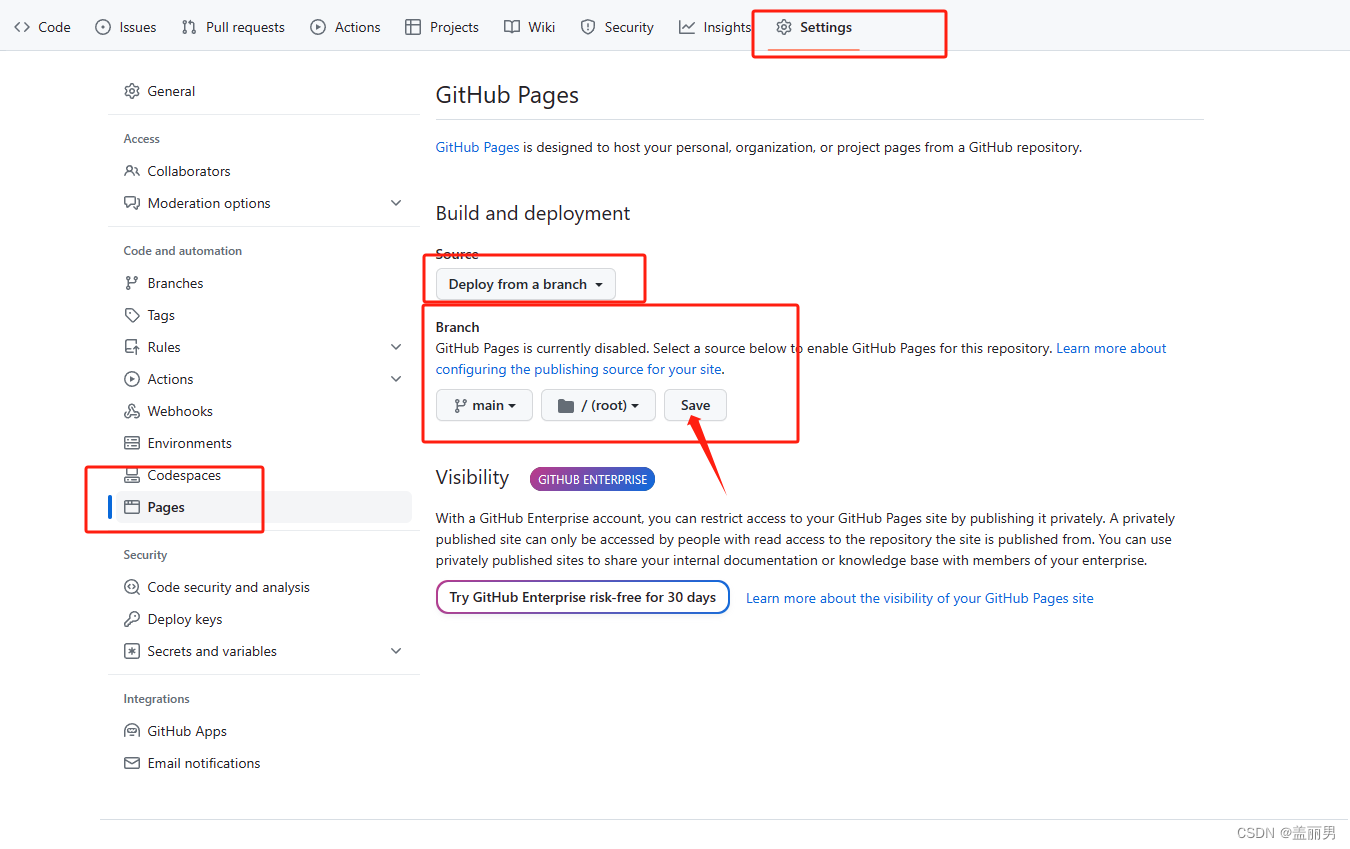Click the Environments server icon
Screen dimensions: 1350x849
[132, 443]
